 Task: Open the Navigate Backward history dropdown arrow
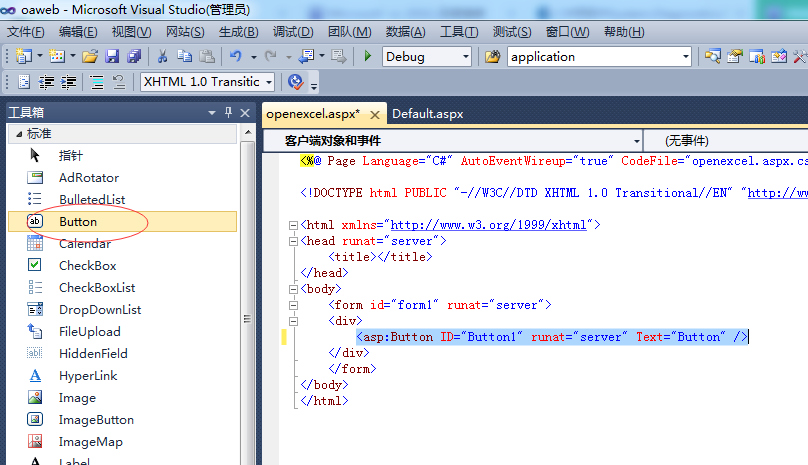[x=322, y=56]
